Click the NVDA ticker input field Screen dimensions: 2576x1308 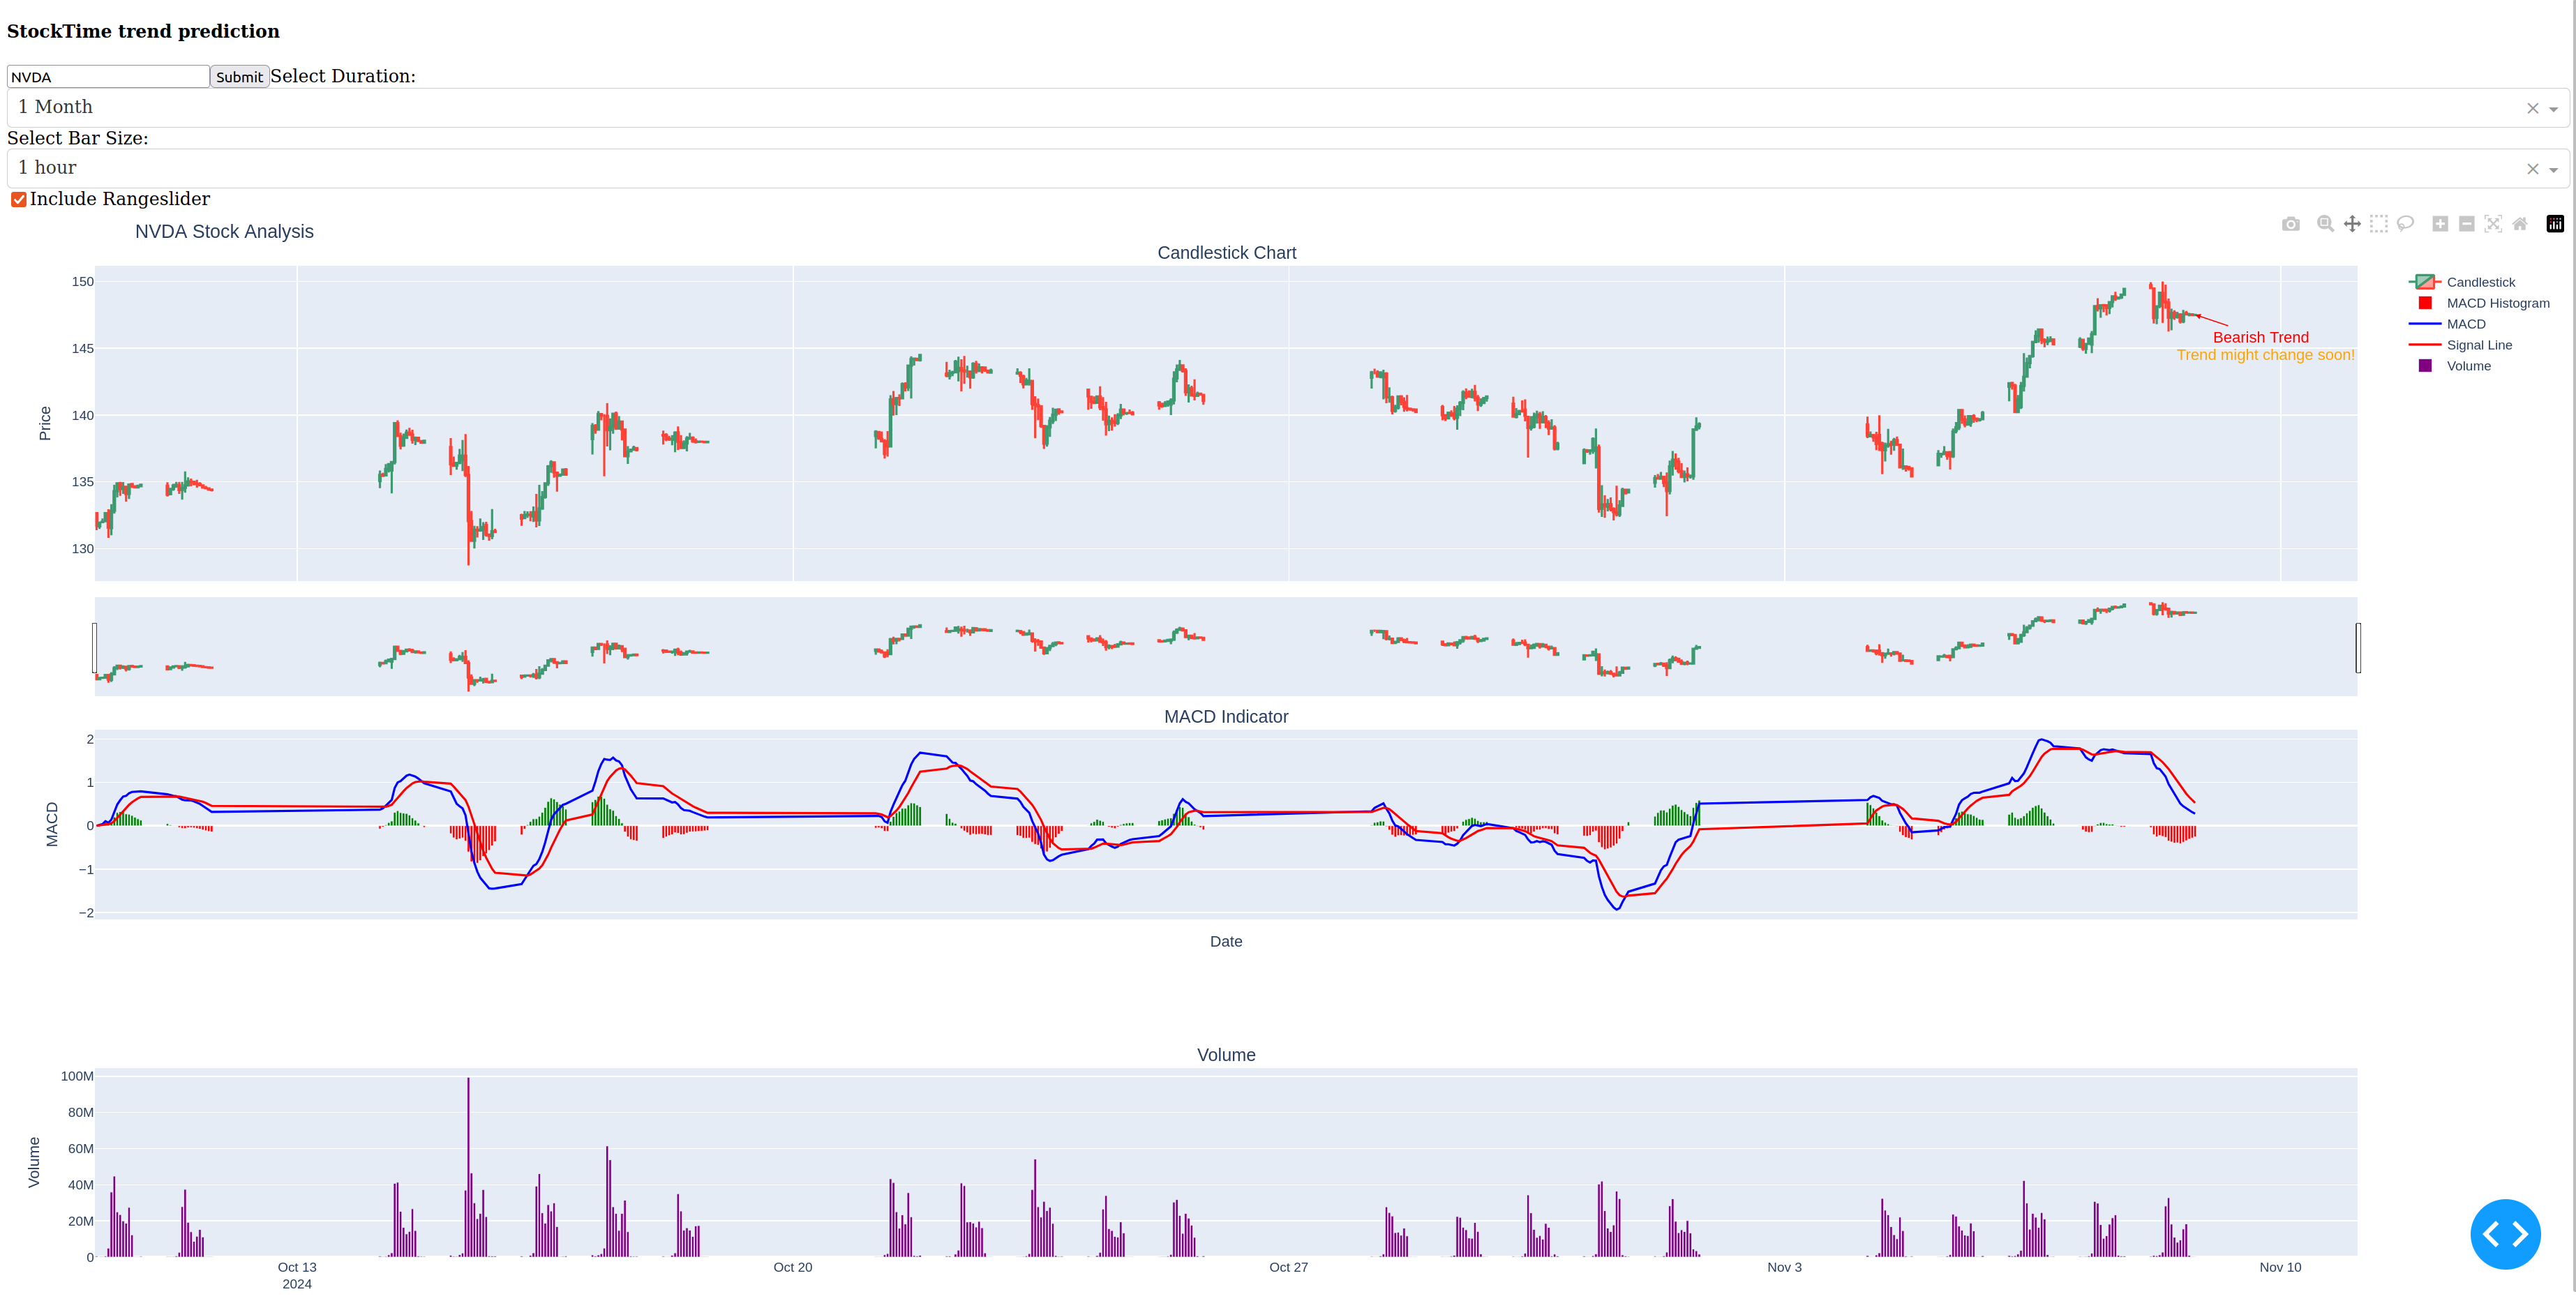point(107,77)
